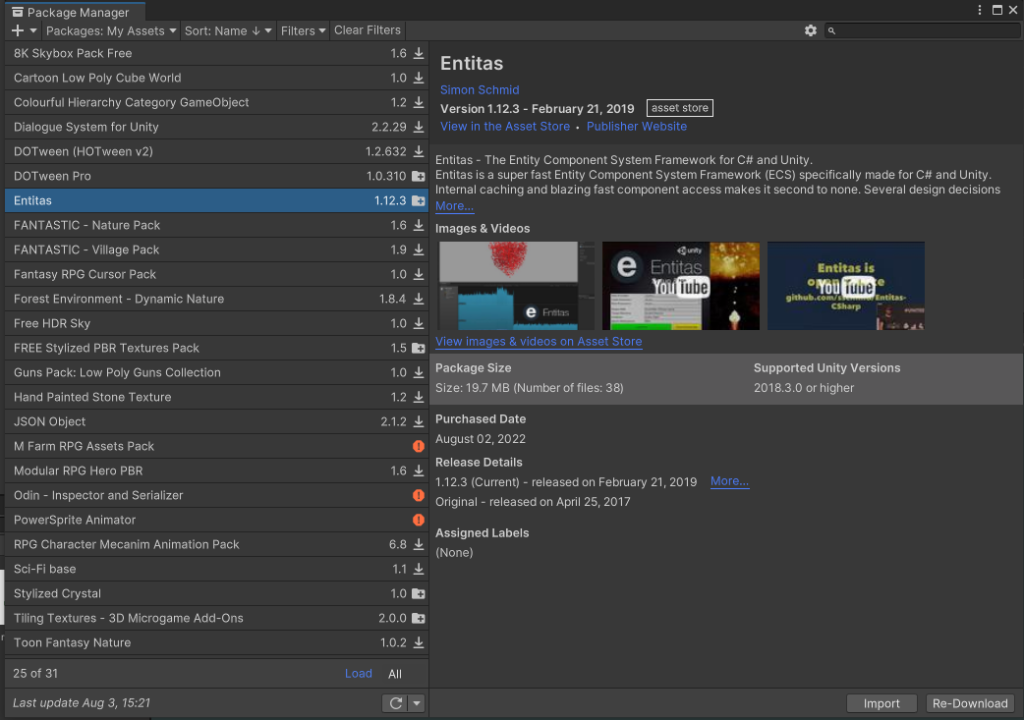Select the JSON Object row

pos(216,421)
